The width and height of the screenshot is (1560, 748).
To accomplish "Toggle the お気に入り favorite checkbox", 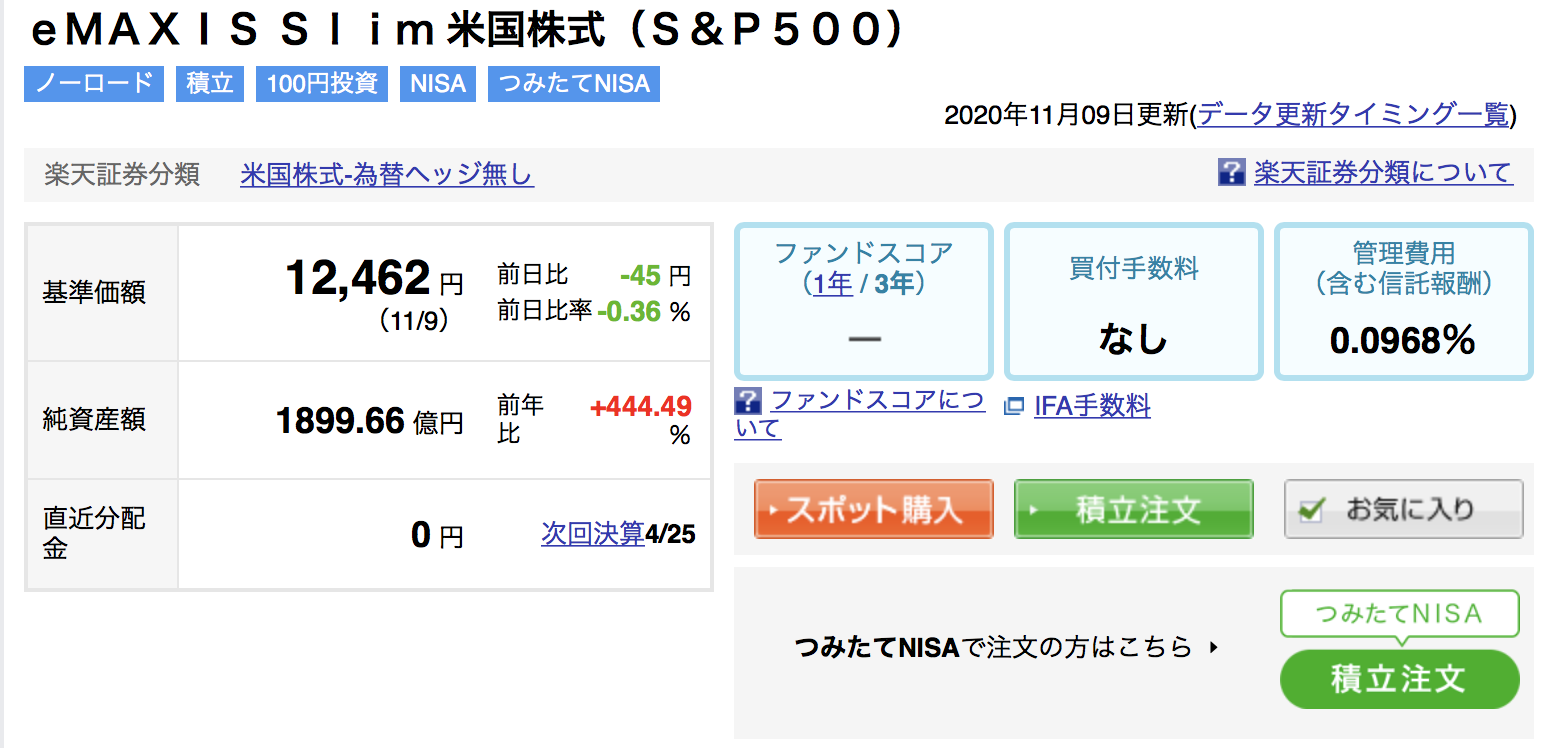I will [1311, 510].
